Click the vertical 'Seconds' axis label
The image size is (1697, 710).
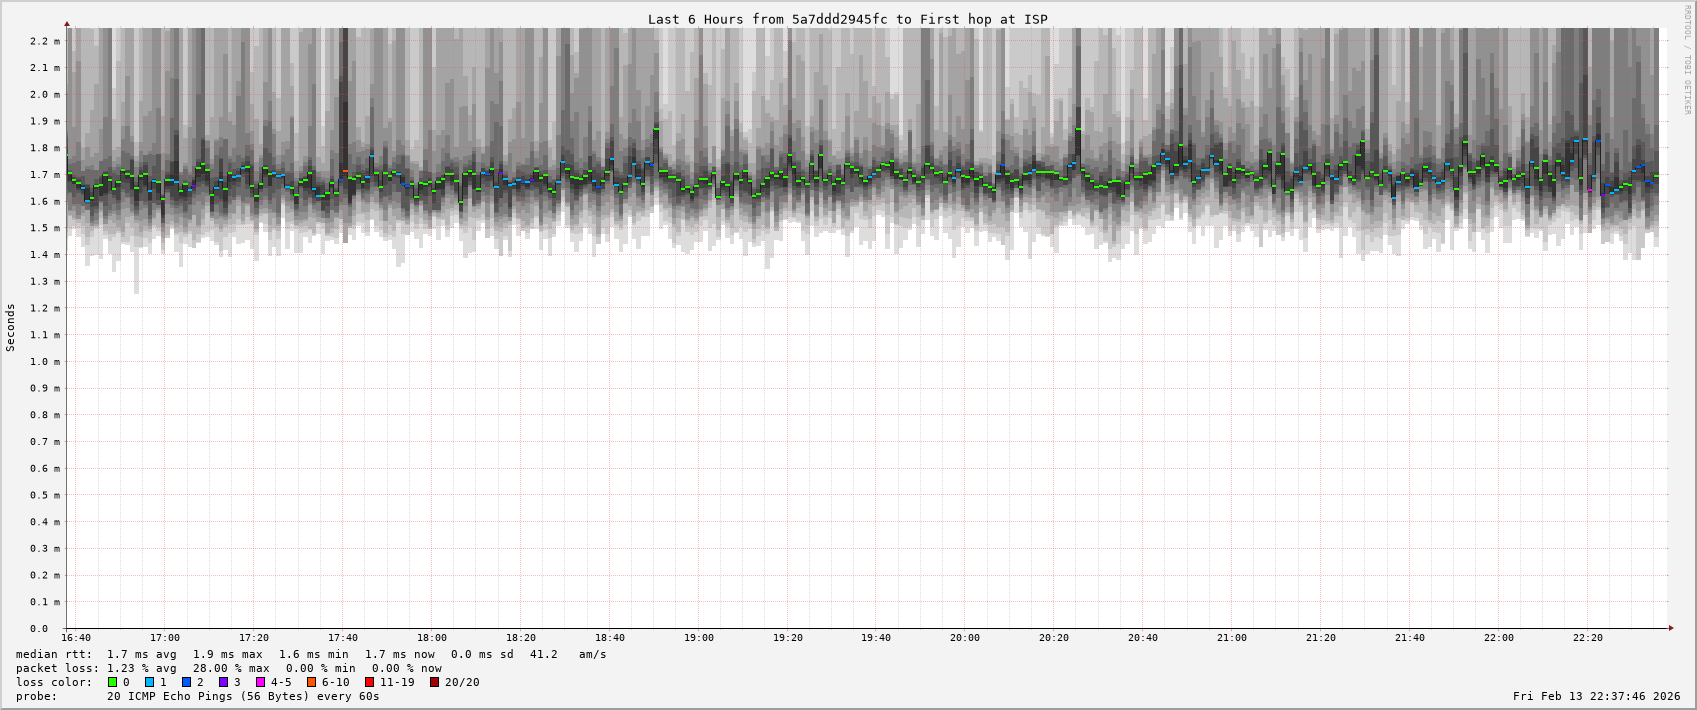pyautogui.click(x=11, y=328)
